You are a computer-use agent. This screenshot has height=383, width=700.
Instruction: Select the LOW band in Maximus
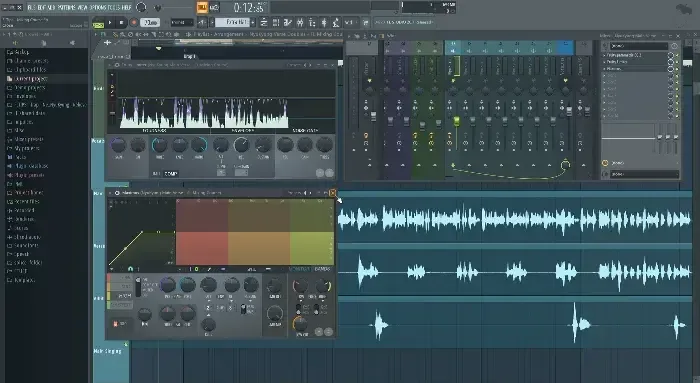[x=121, y=279]
